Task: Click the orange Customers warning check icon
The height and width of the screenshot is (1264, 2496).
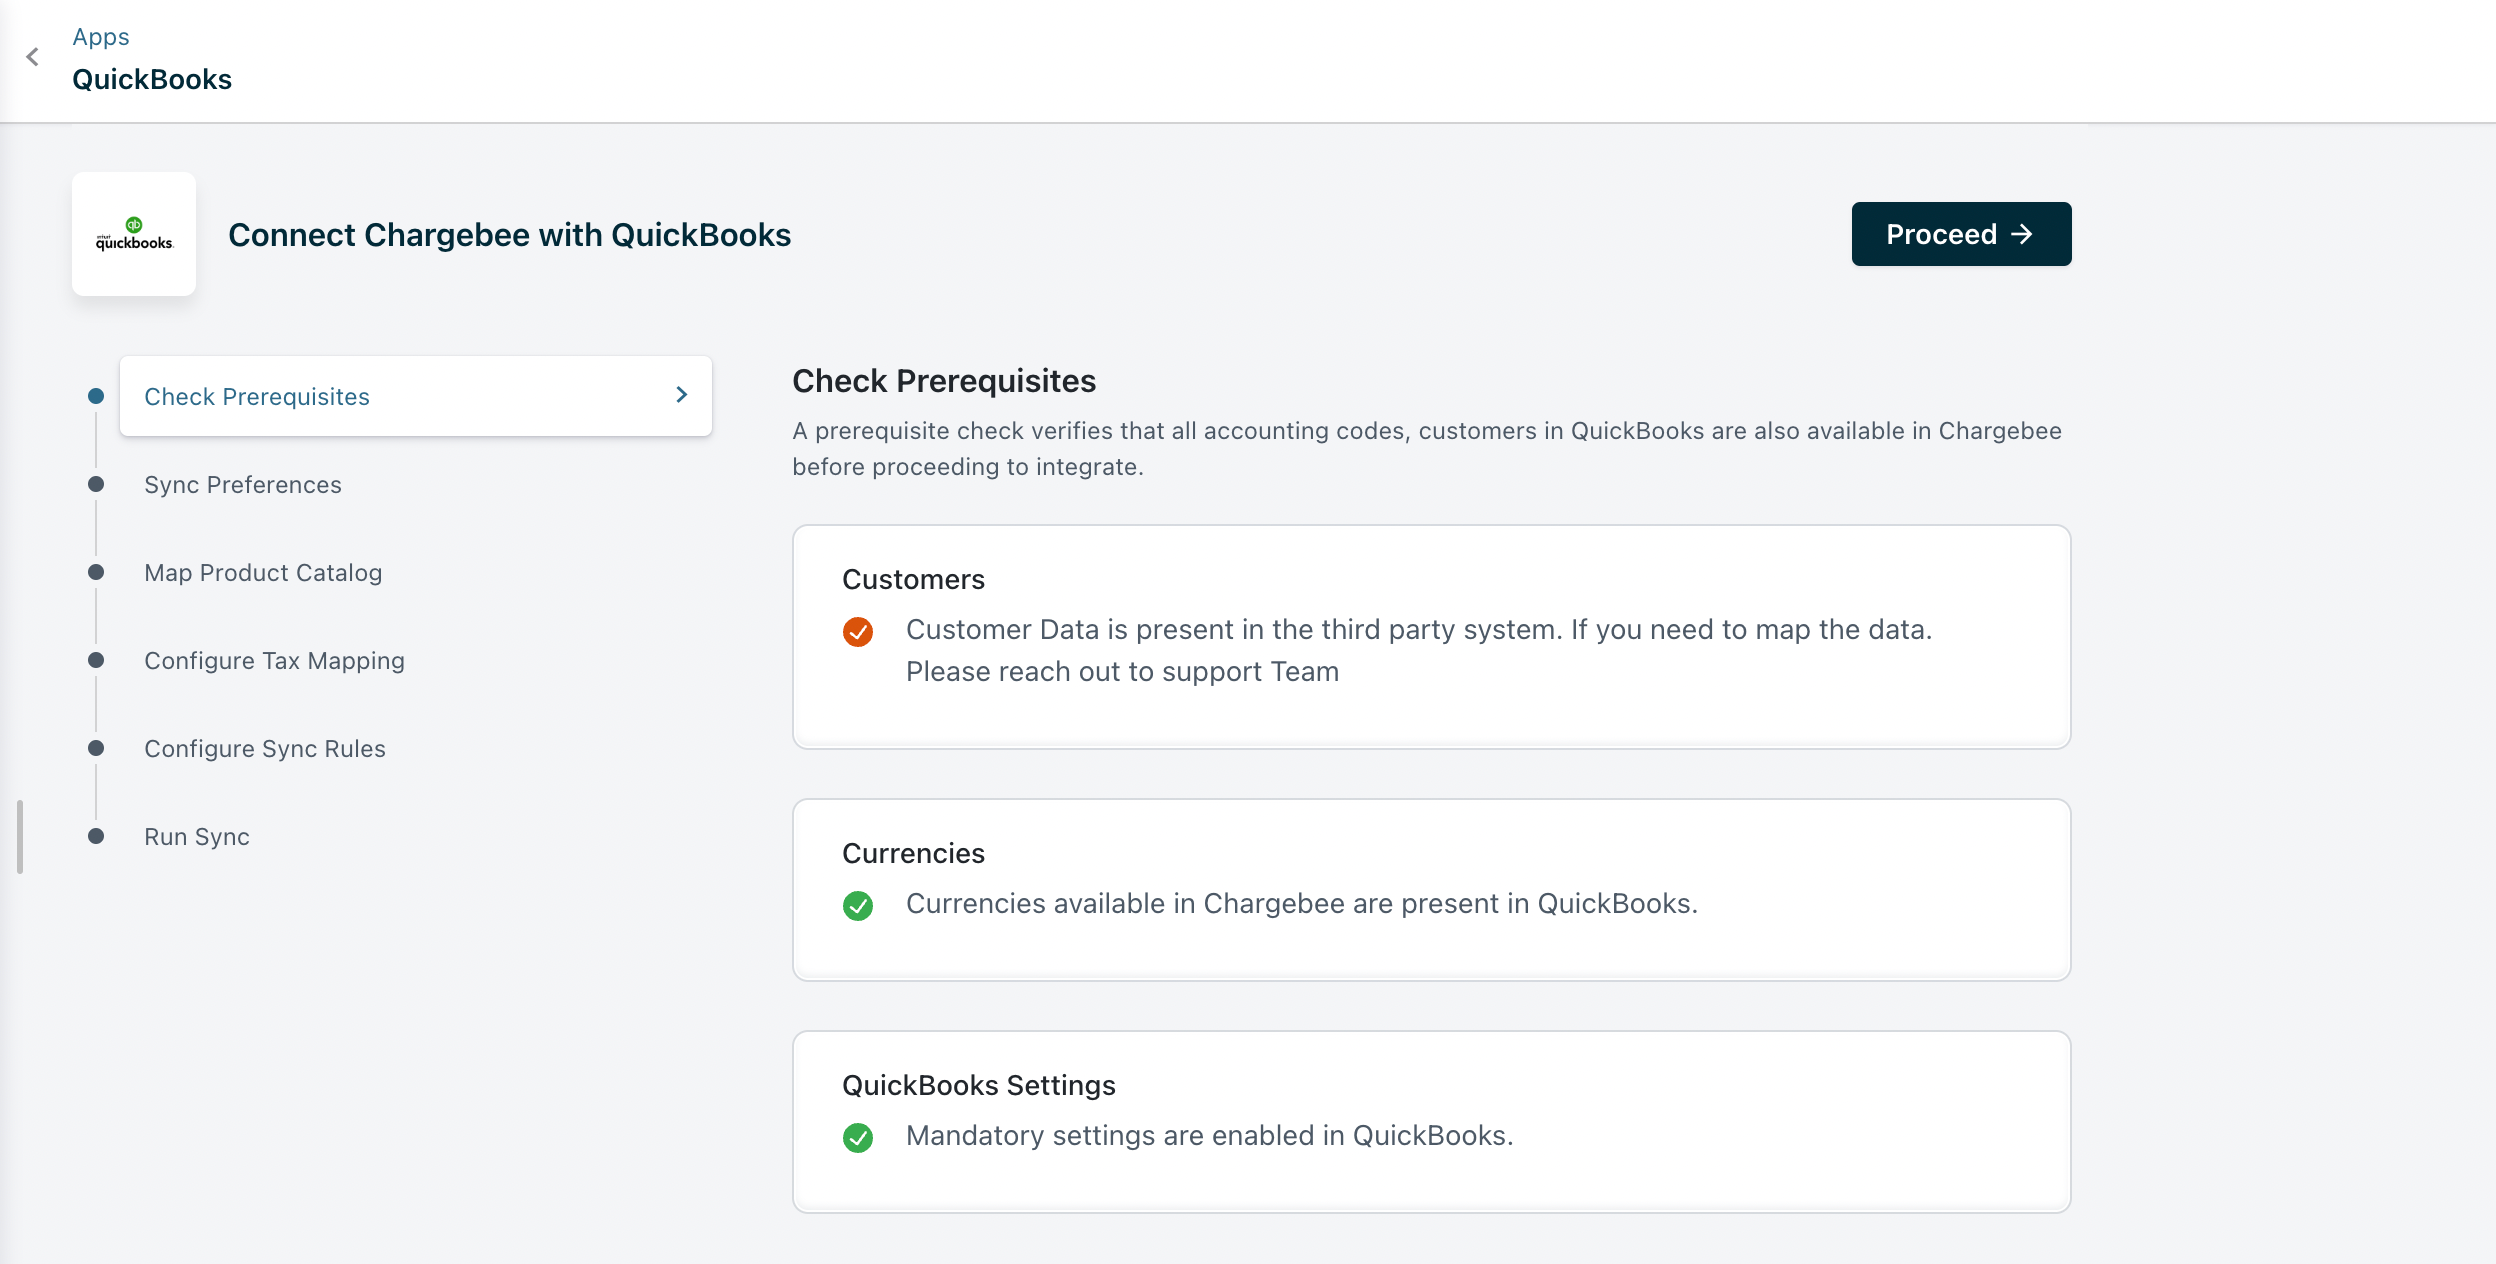Action: 858,632
